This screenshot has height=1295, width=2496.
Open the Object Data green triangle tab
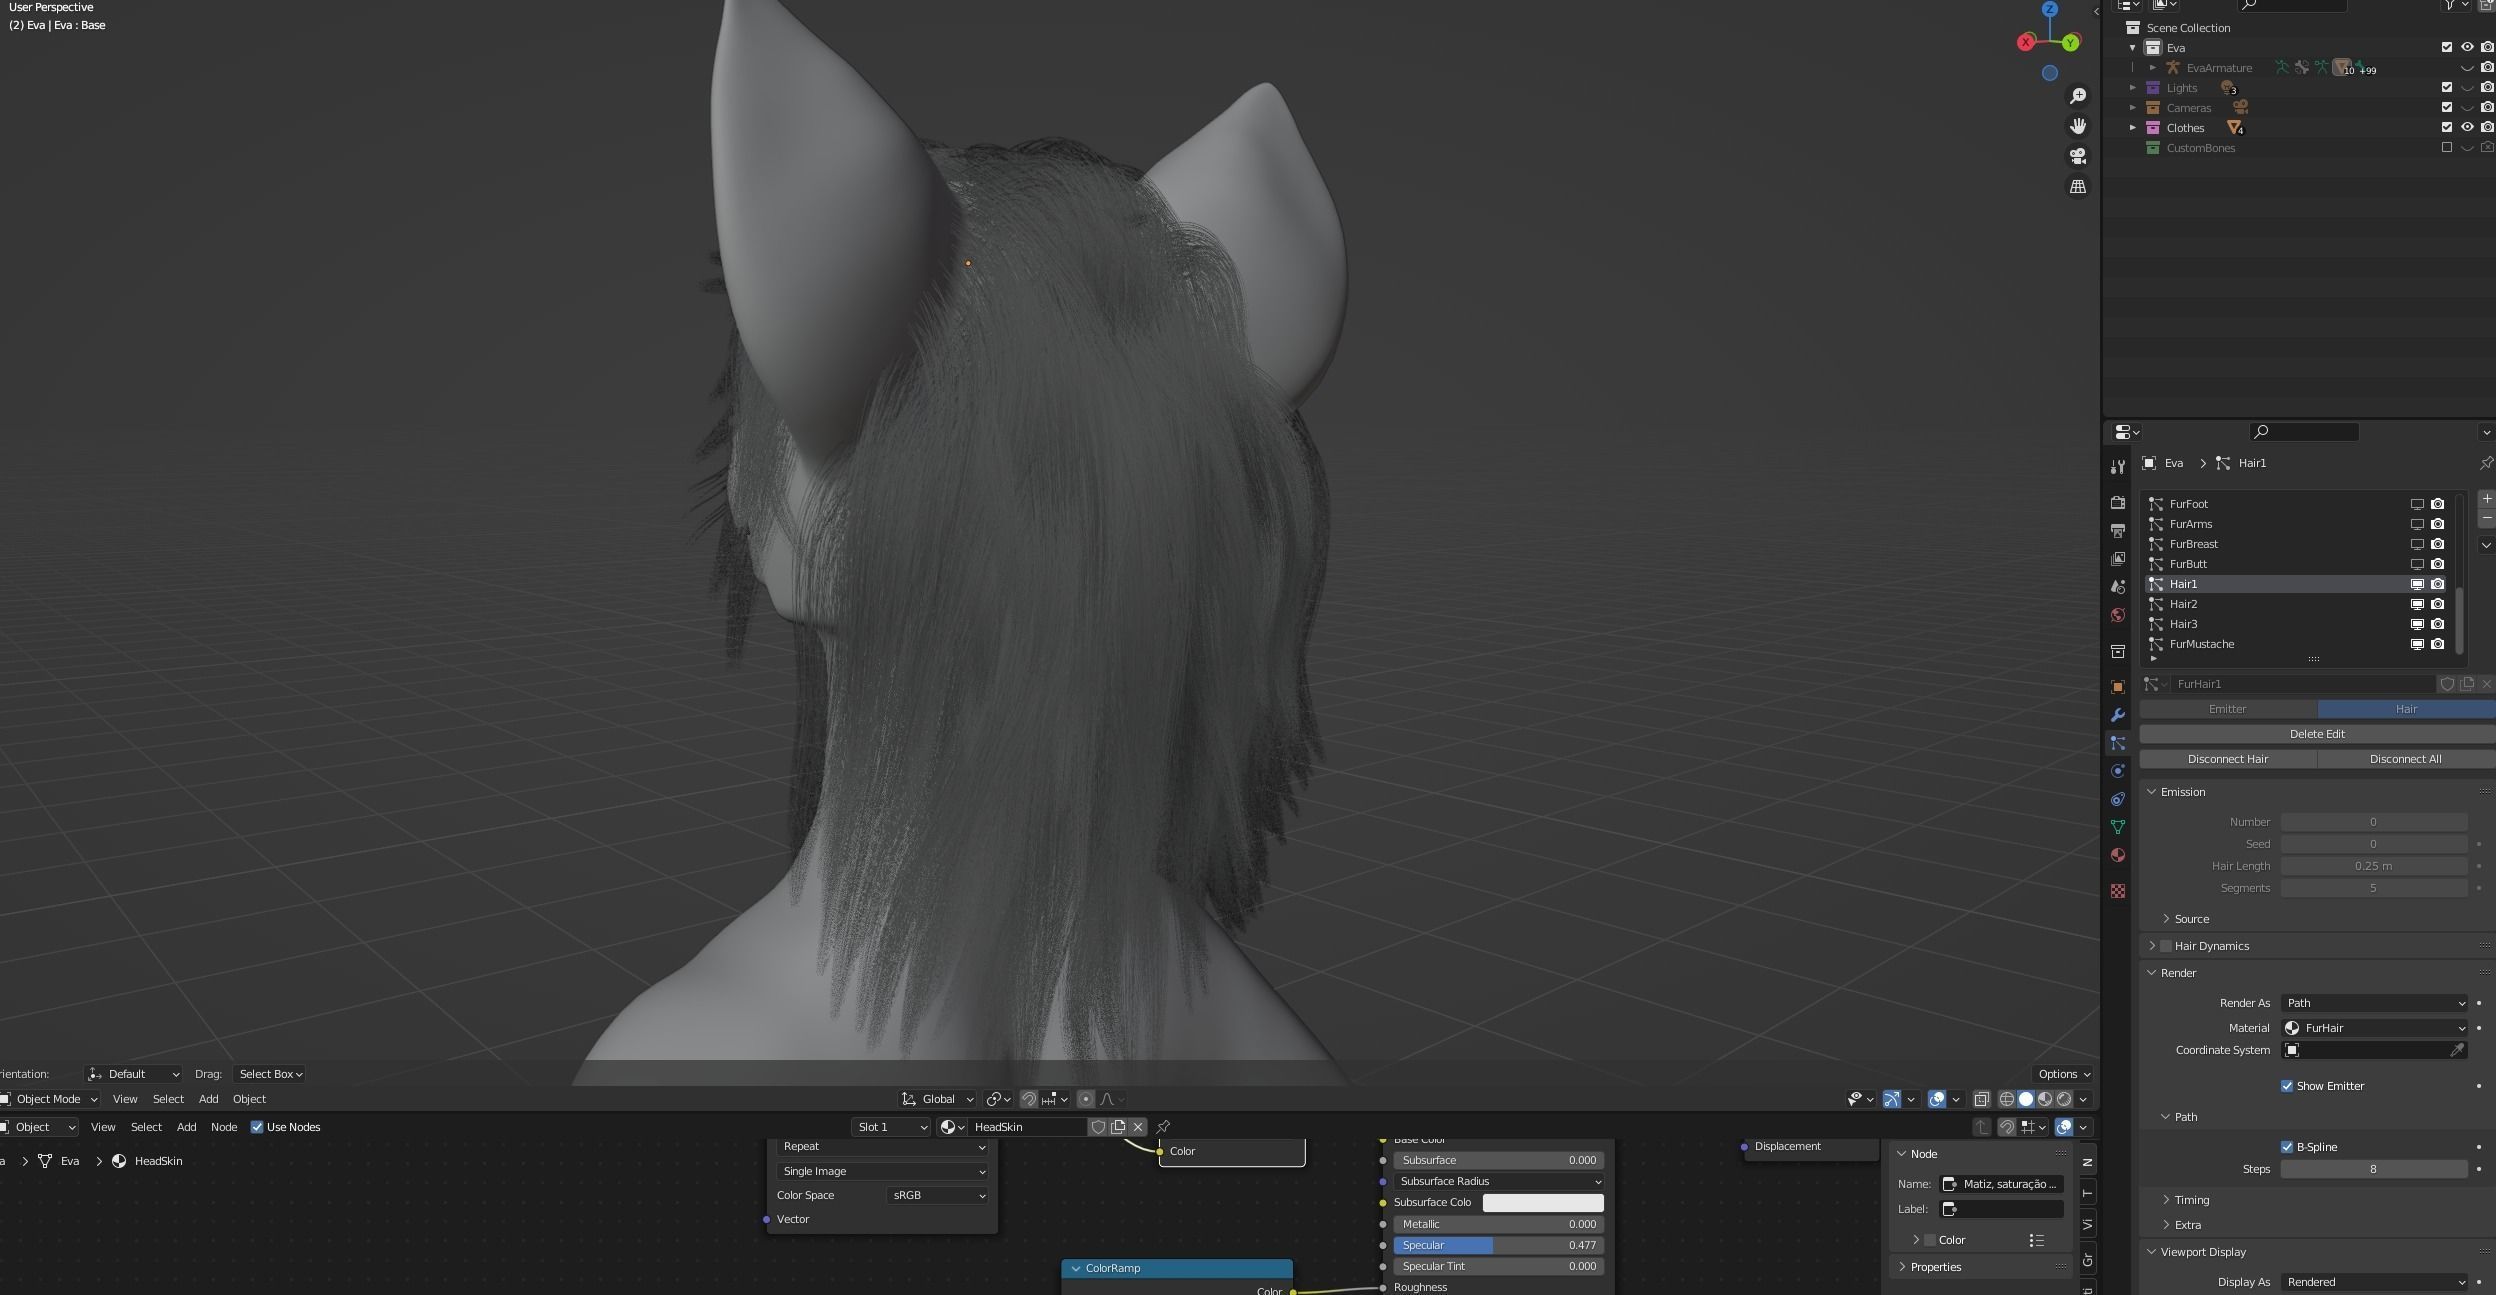click(x=2117, y=827)
